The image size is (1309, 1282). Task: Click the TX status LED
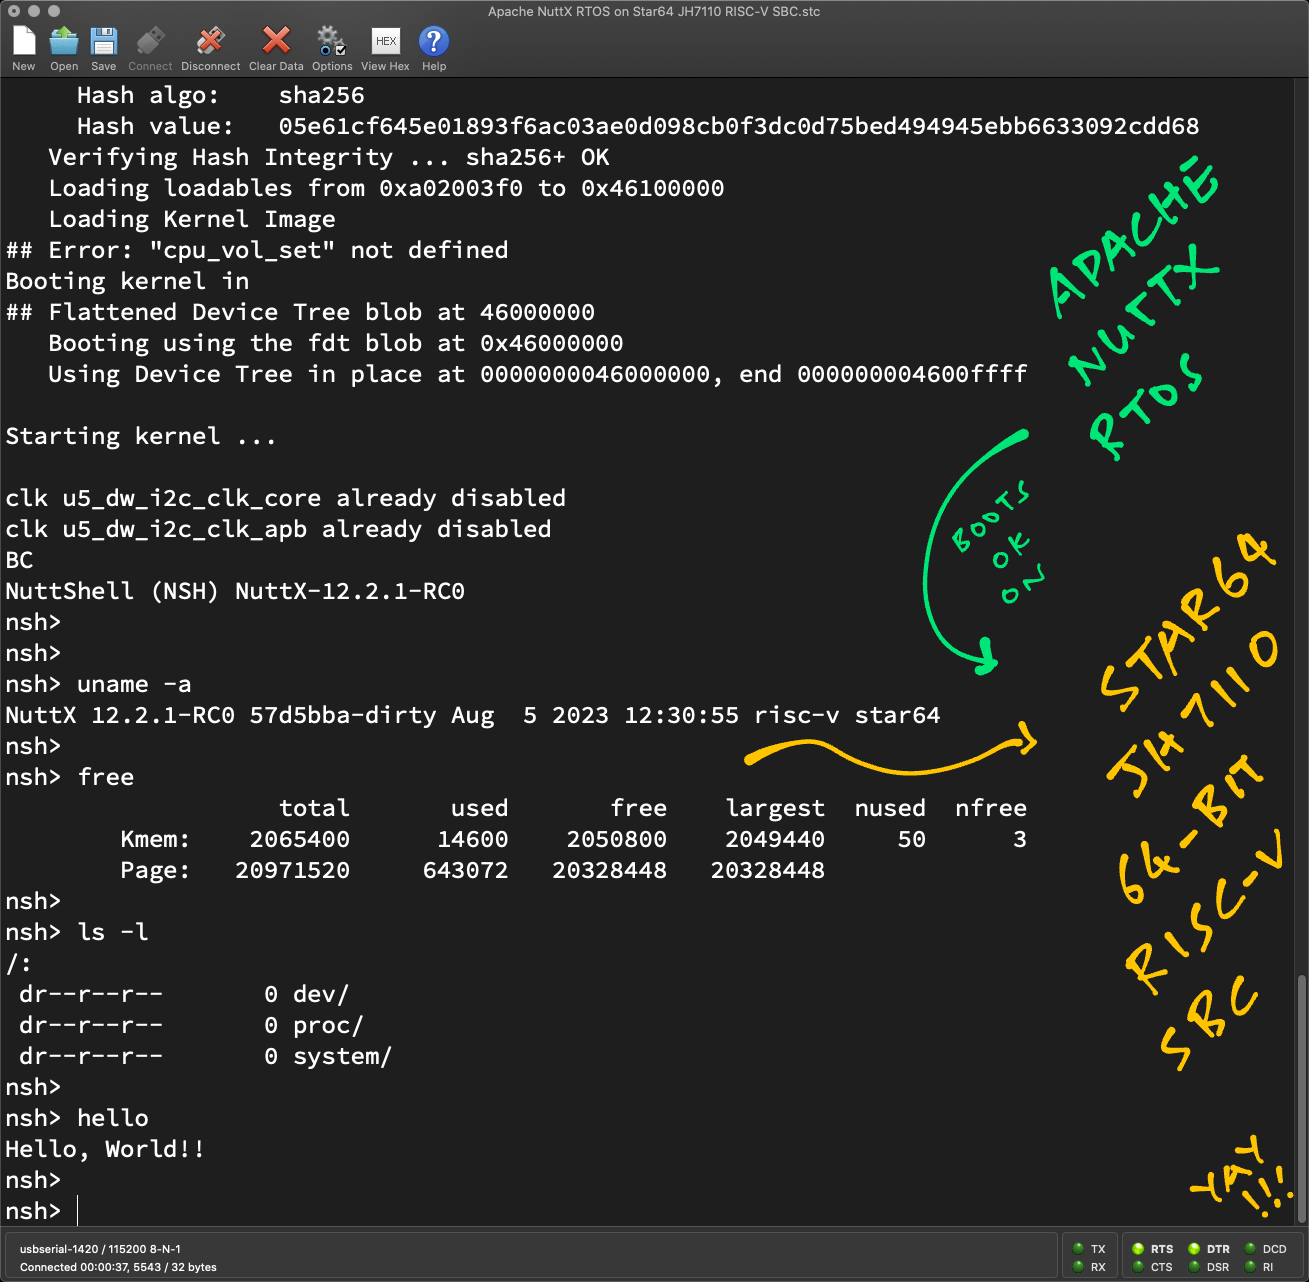click(1078, 1249)
